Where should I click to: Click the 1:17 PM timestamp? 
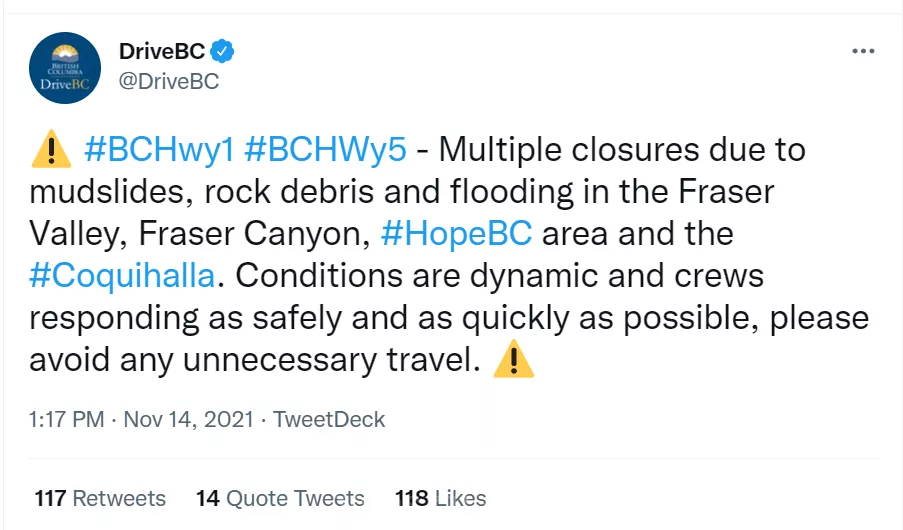[x=66, y=419]
